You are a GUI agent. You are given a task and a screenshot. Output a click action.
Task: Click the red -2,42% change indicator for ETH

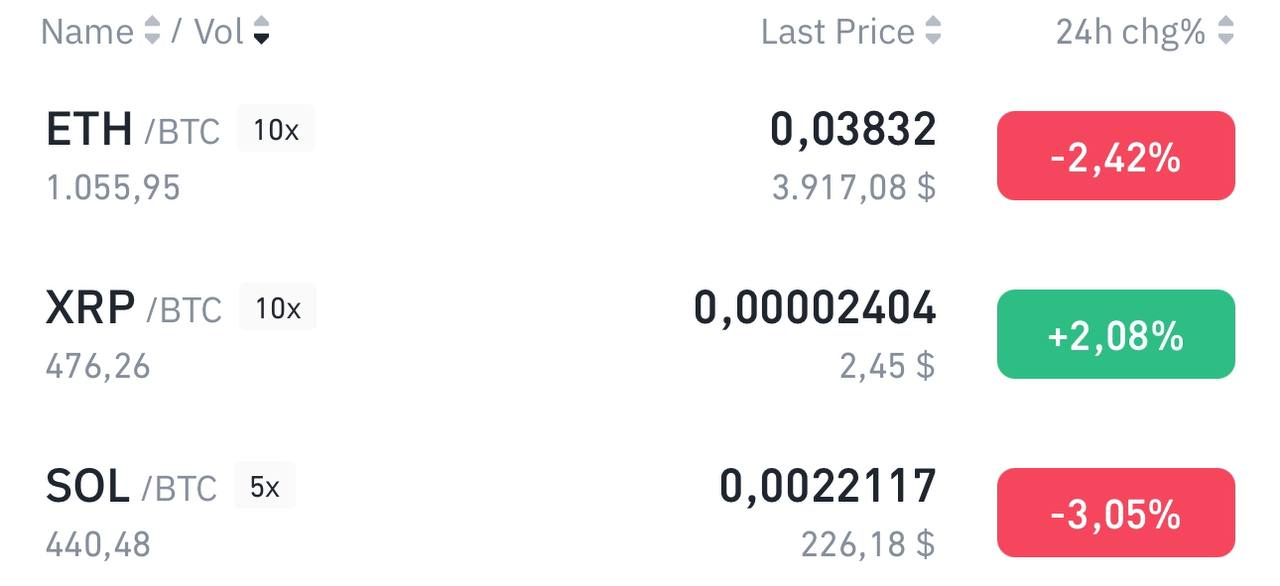(1115, 155)
